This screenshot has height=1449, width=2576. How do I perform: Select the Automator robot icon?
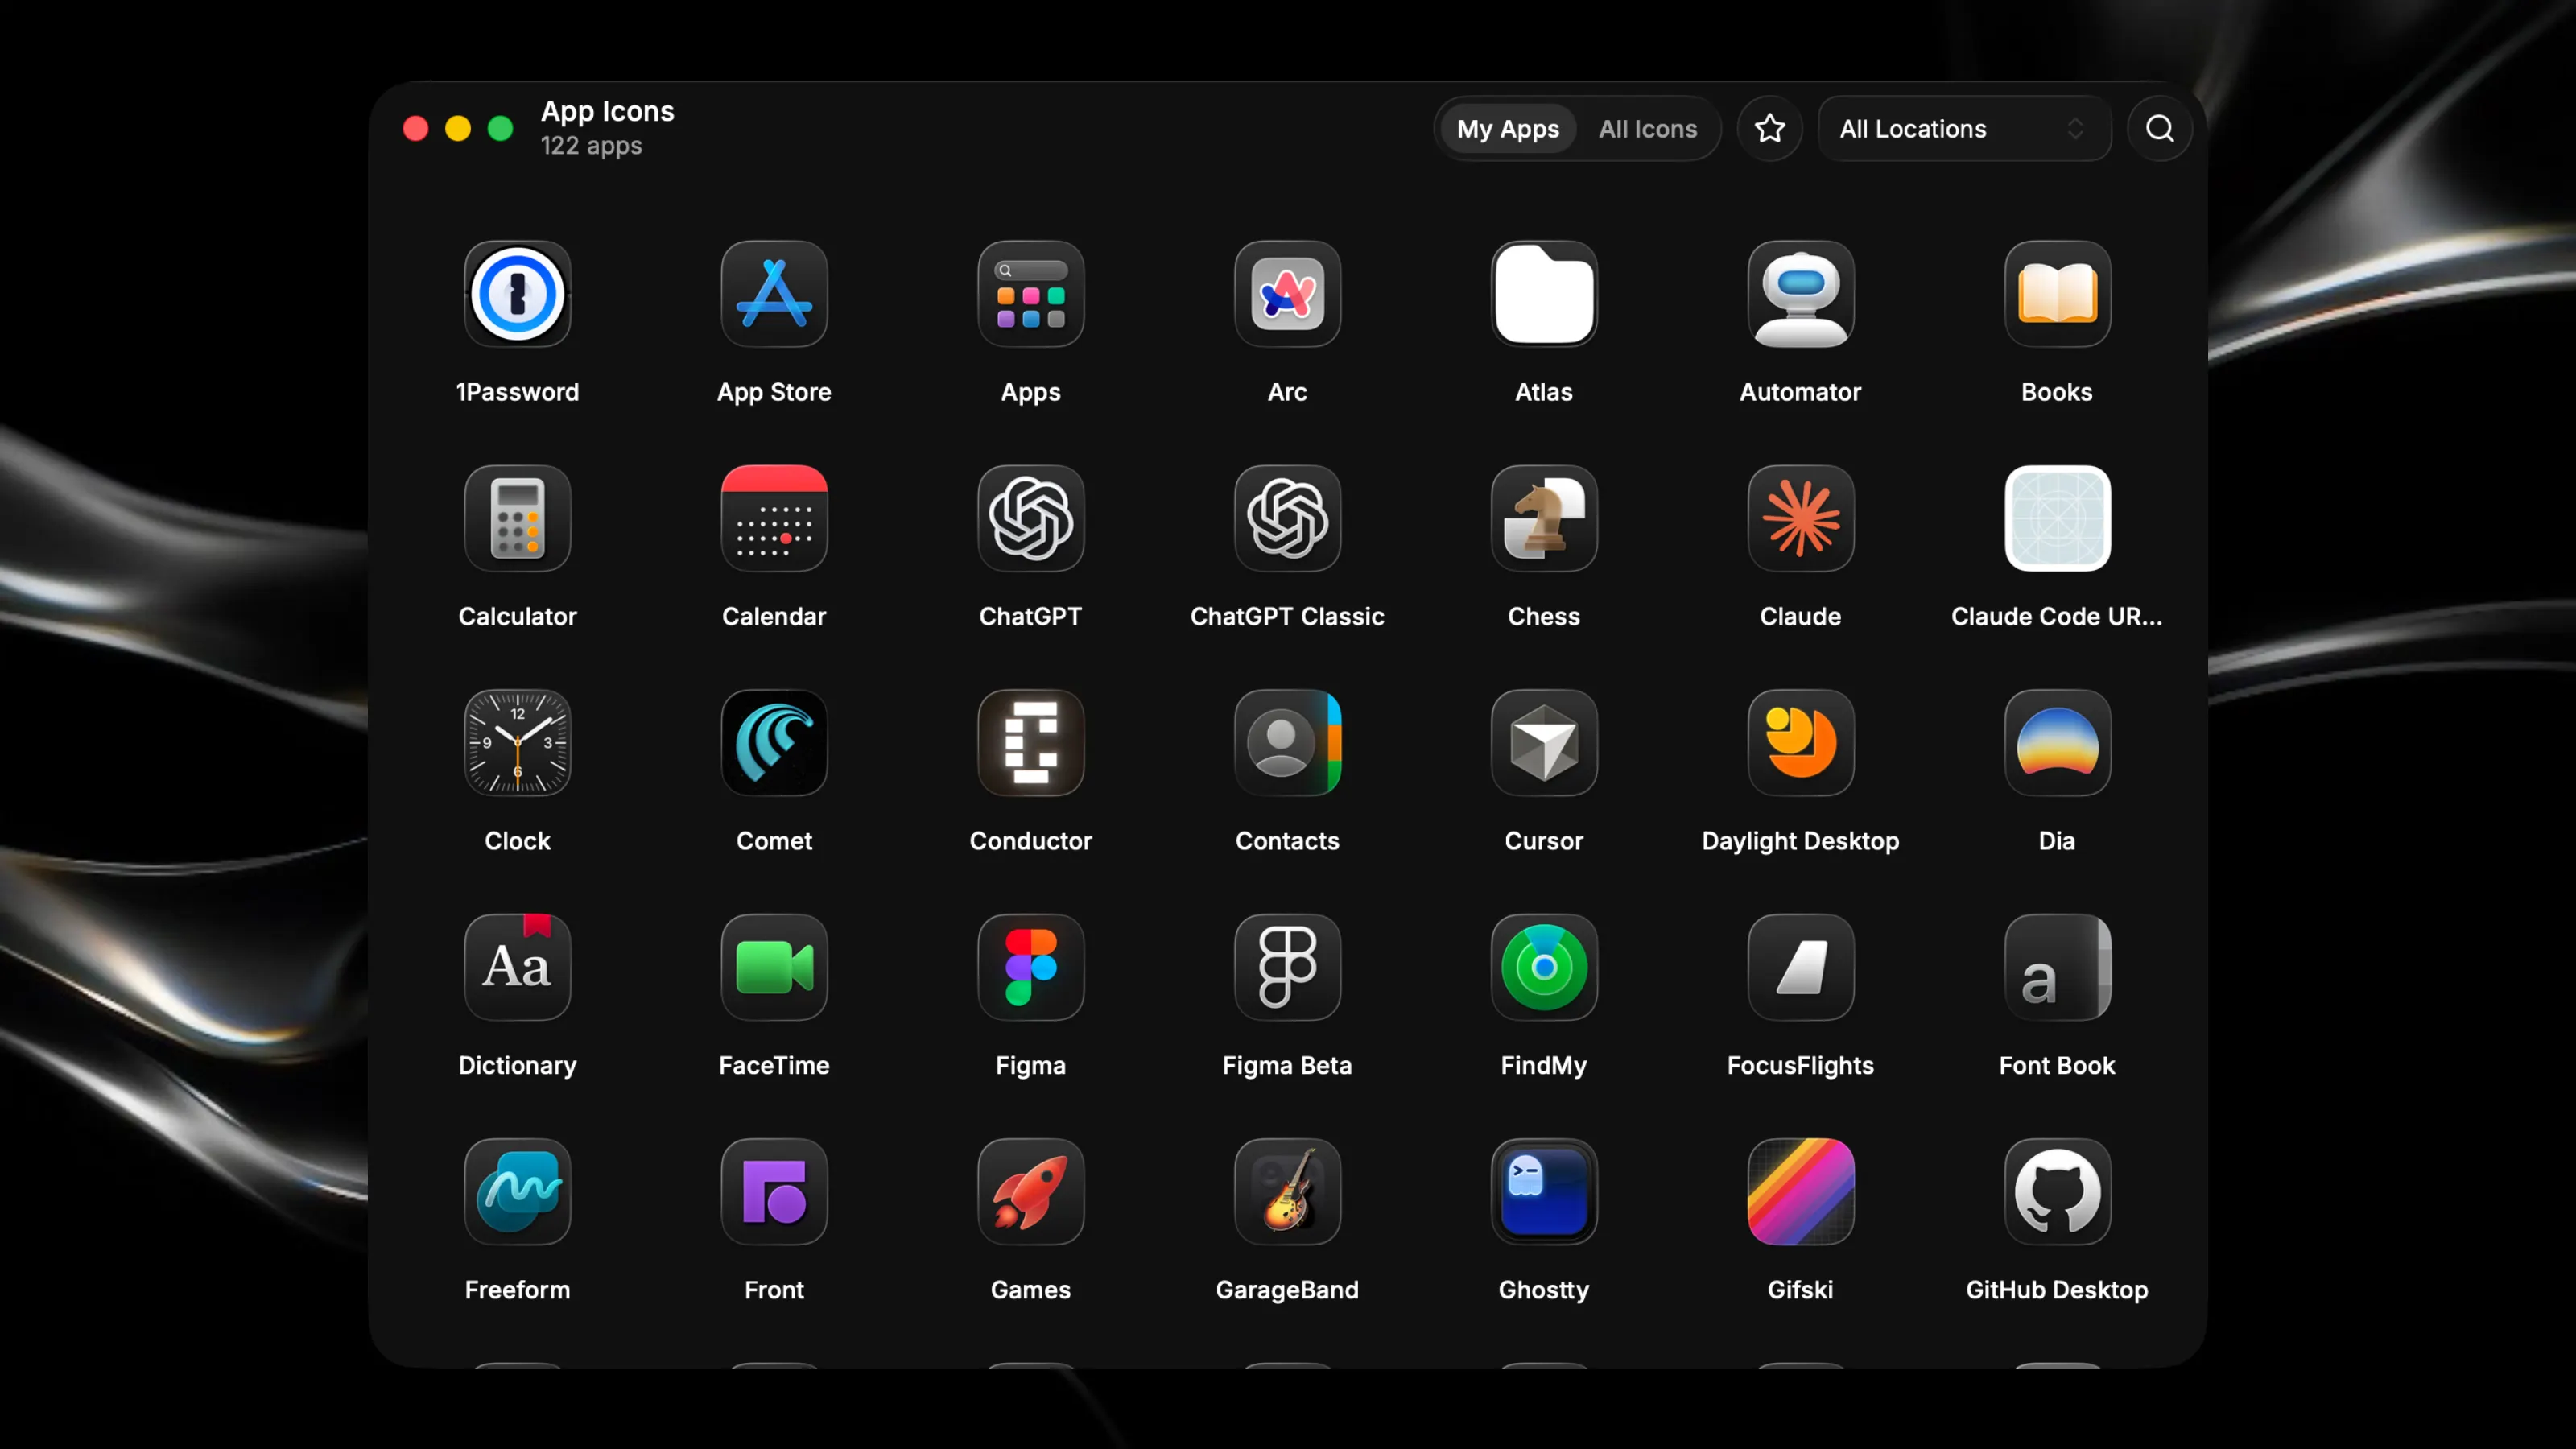(1801, 294)
